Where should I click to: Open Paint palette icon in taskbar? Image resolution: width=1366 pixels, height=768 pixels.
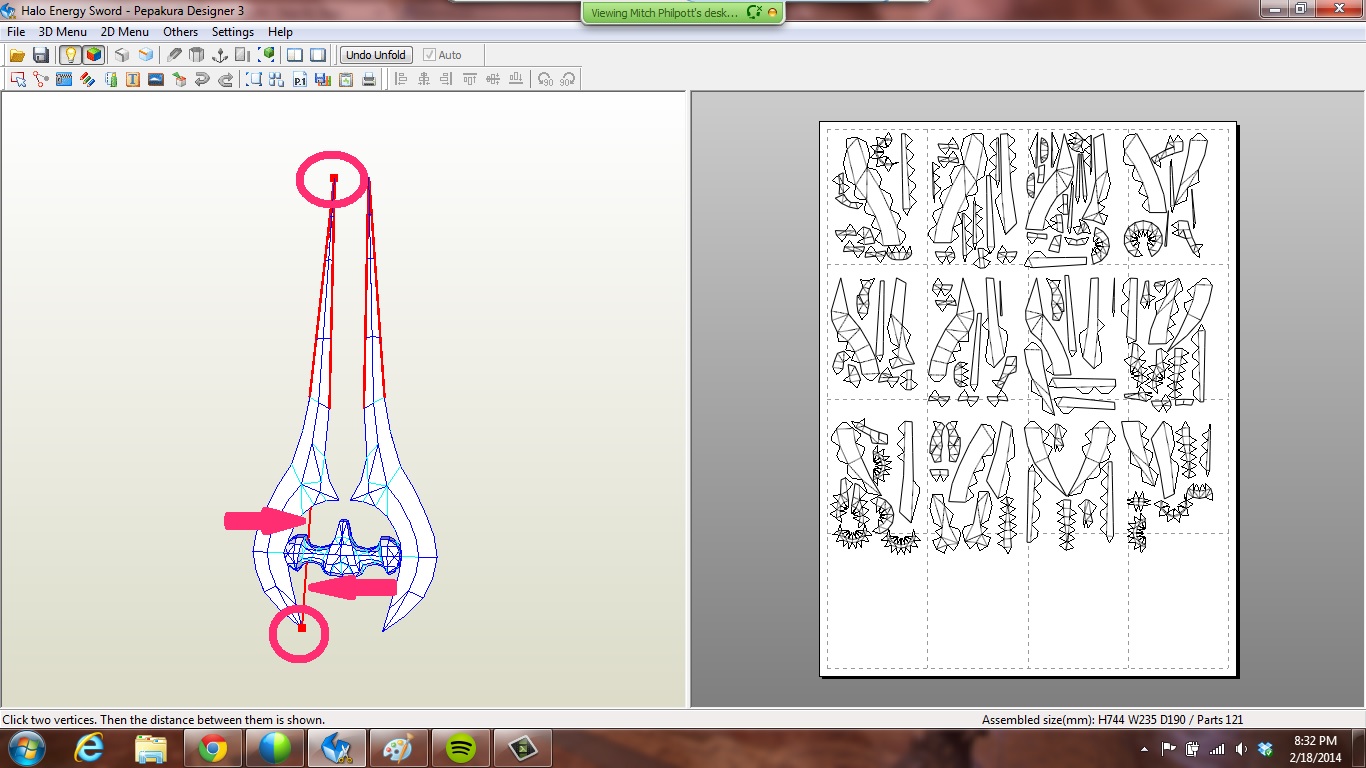pos(398,748)
